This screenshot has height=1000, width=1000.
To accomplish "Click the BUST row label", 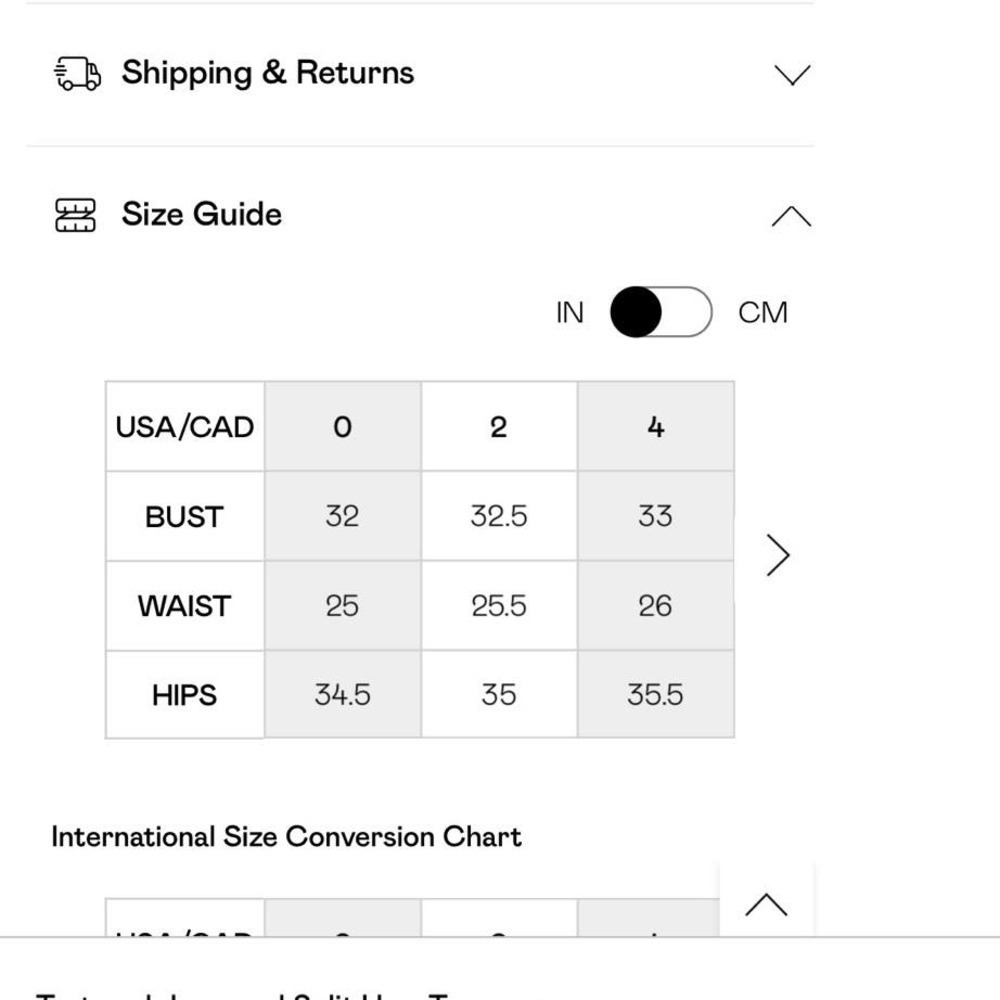I will coord(184,517).
